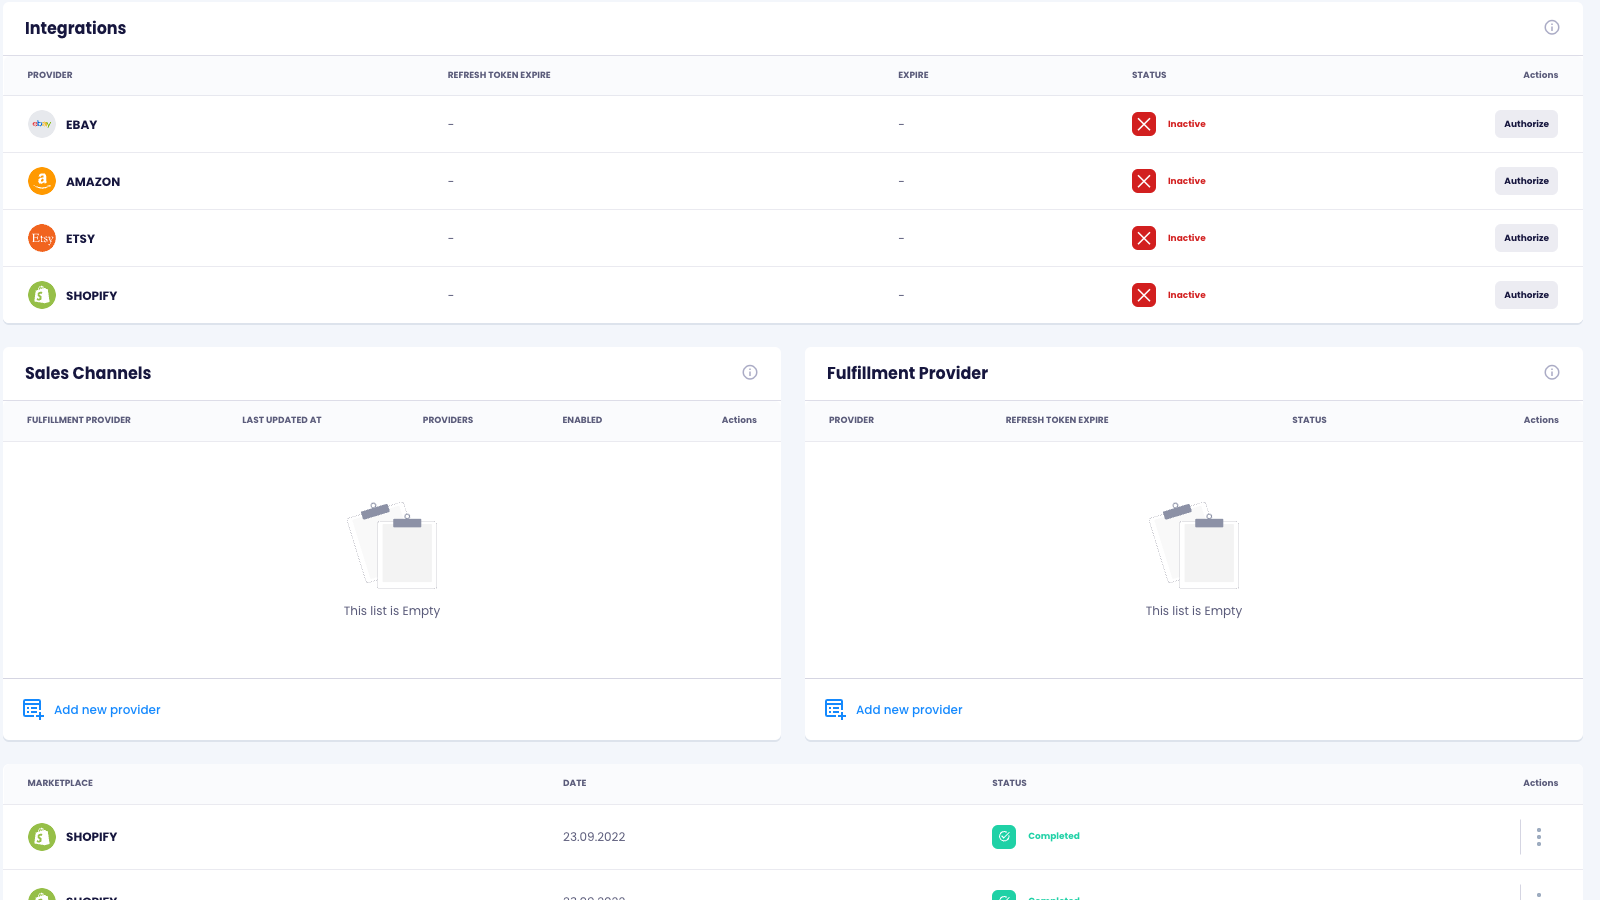Screen dimensions: 1600x900
Task: Click Sales Channels add provider table icon
Action: click(x=33, y=709)
